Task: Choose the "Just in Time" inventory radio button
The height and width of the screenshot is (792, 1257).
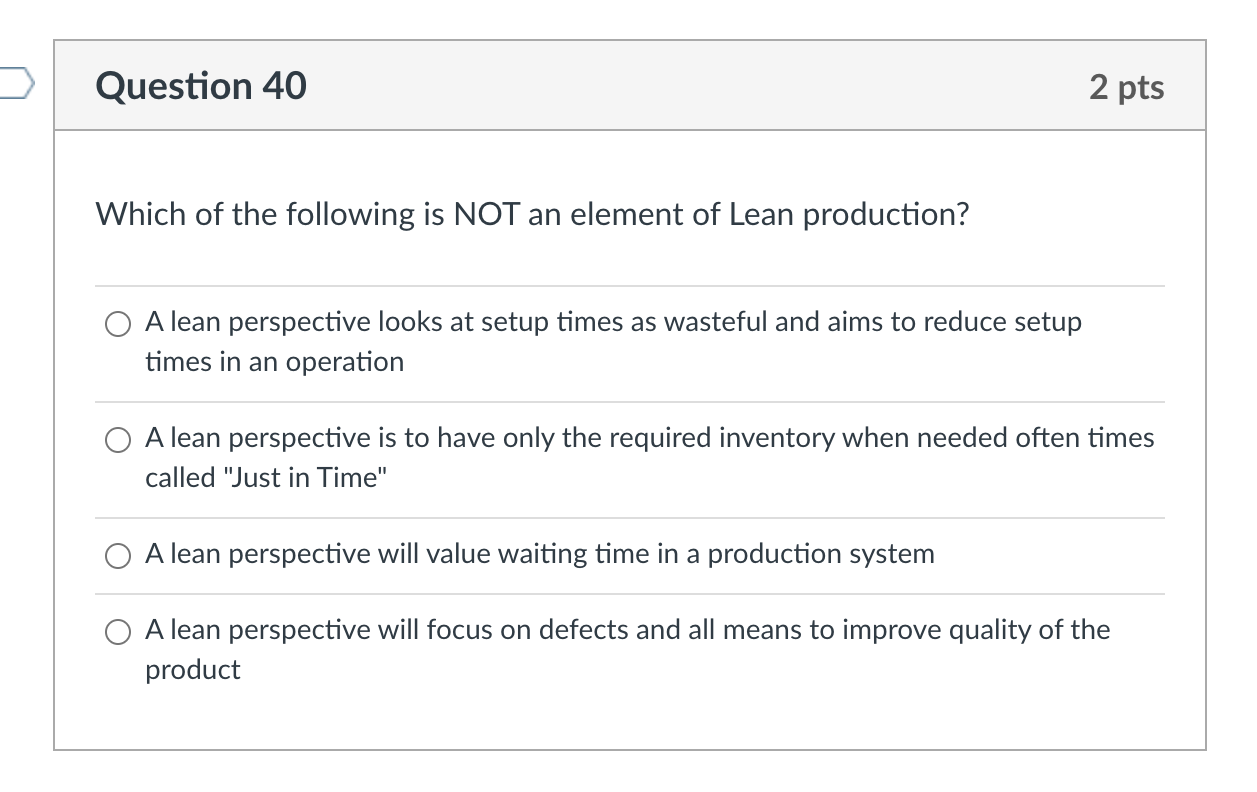Action: [118, 439]
